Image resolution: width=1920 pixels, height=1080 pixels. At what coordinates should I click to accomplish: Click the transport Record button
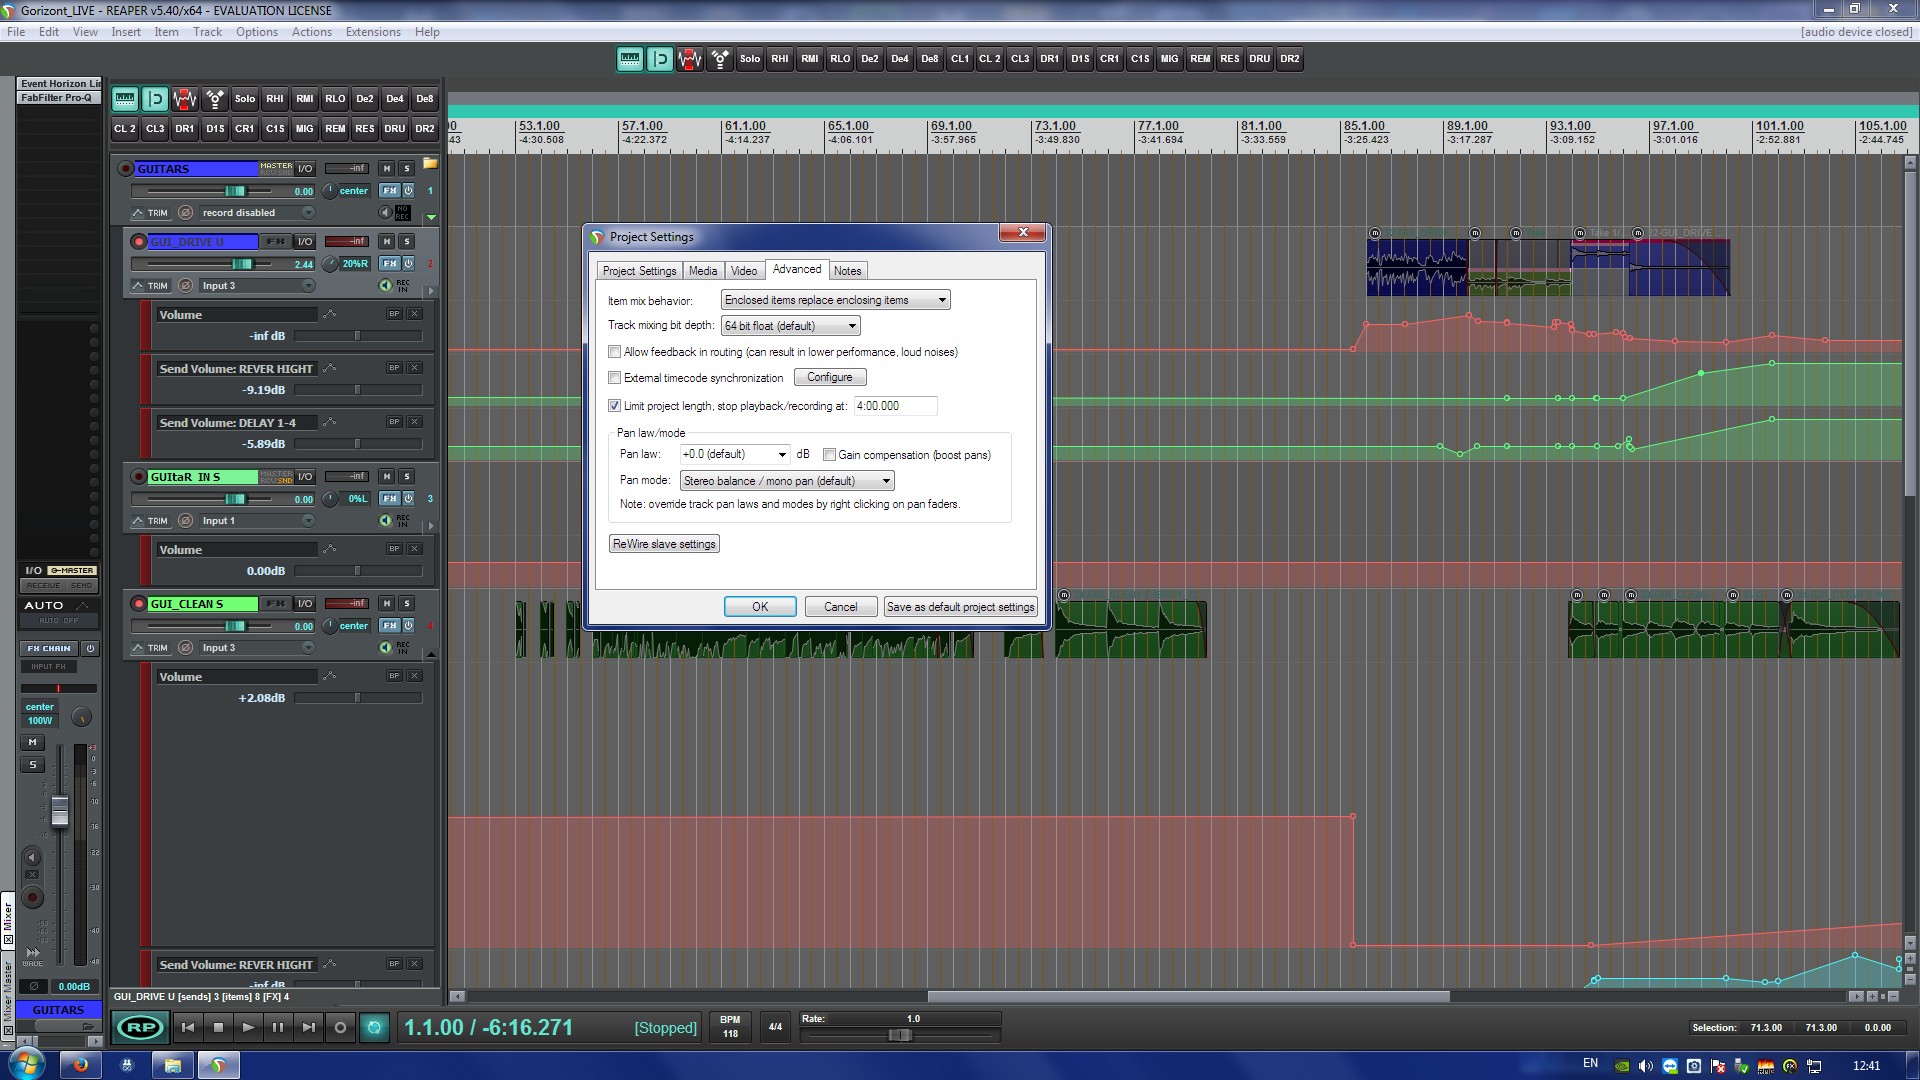(x=340, y=1027)
